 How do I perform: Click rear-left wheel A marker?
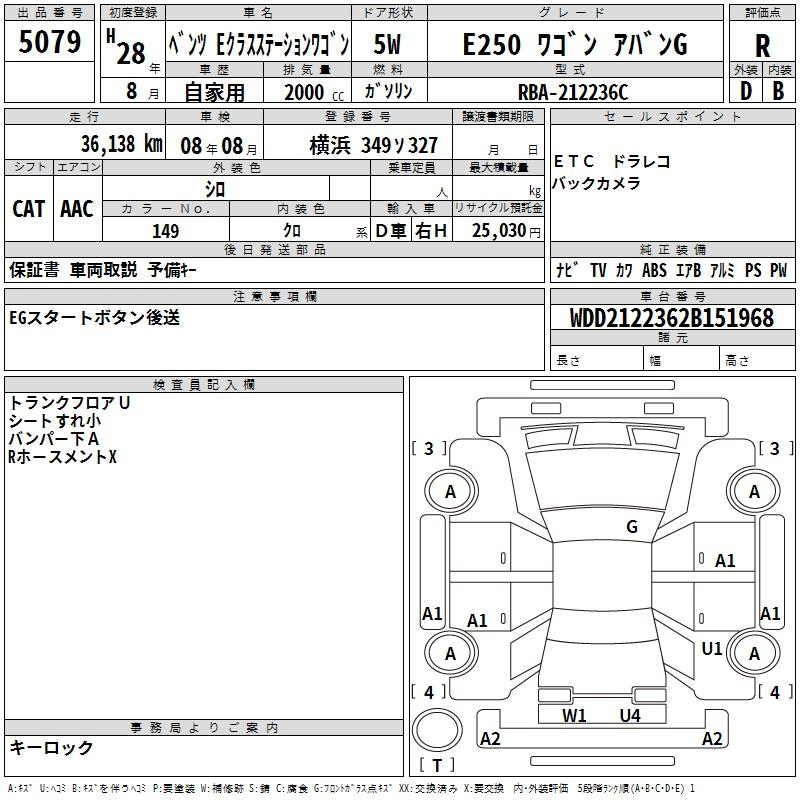coord(451,654)
